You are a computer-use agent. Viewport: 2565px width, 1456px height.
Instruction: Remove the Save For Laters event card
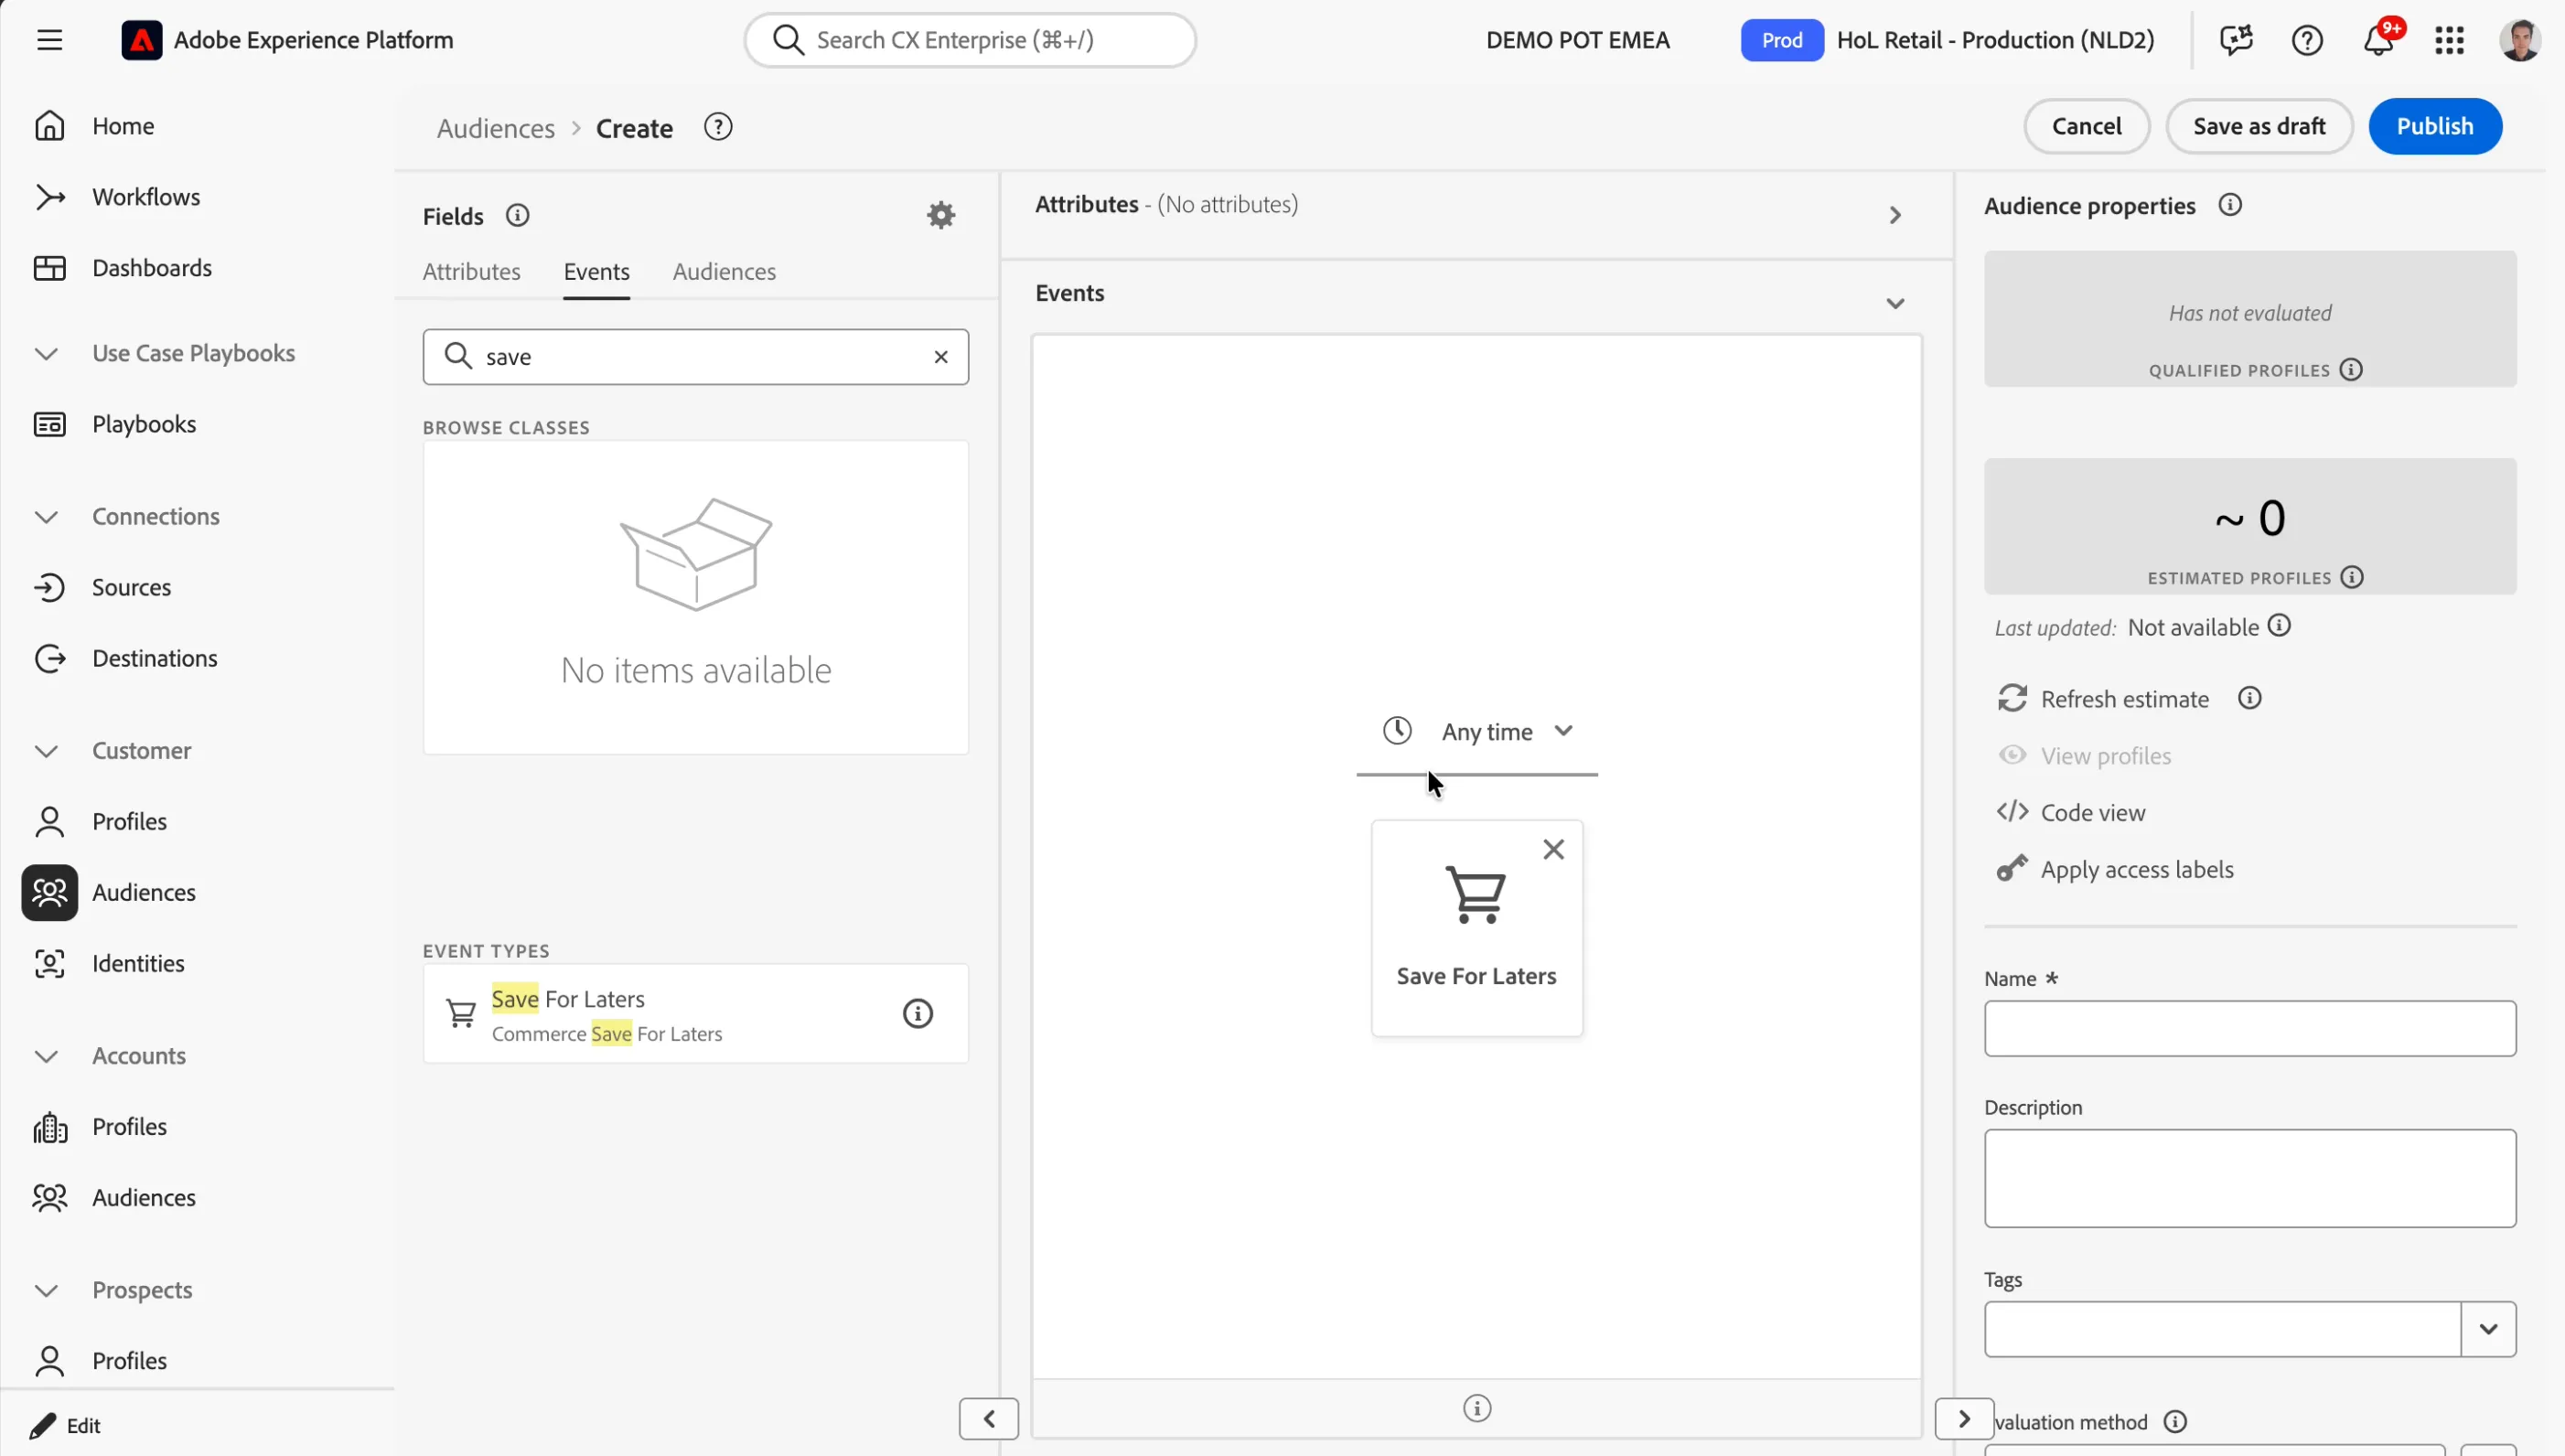(1553, 849)
